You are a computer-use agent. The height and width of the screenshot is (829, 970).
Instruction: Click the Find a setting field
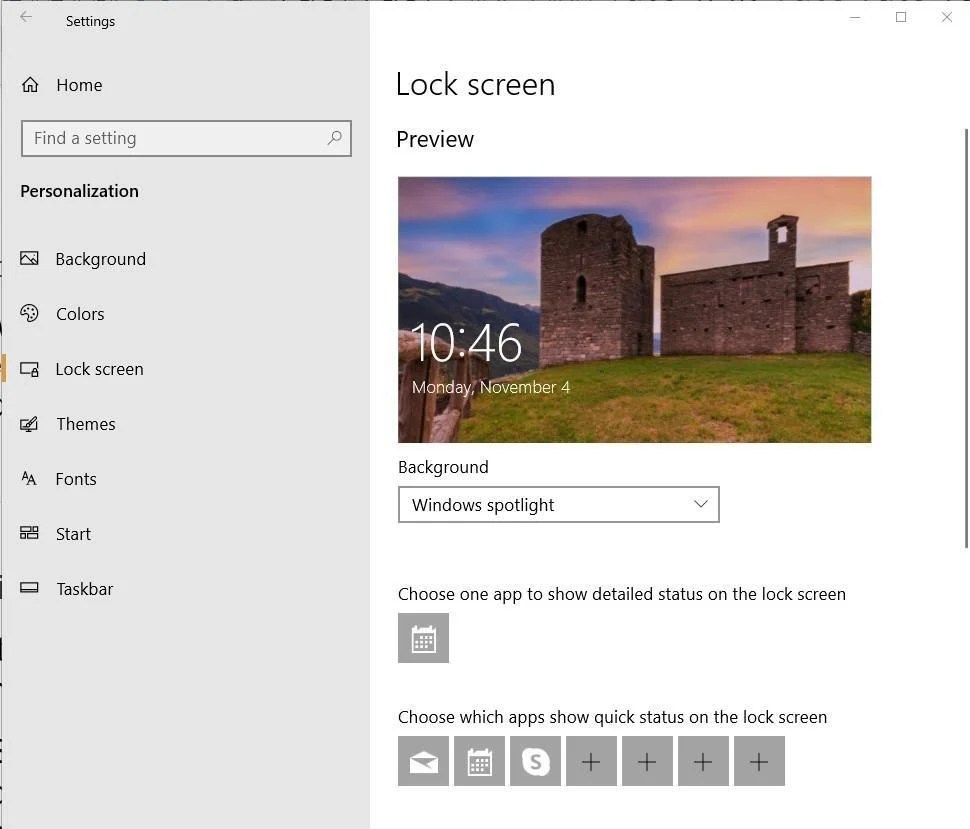tap(186, 138)
